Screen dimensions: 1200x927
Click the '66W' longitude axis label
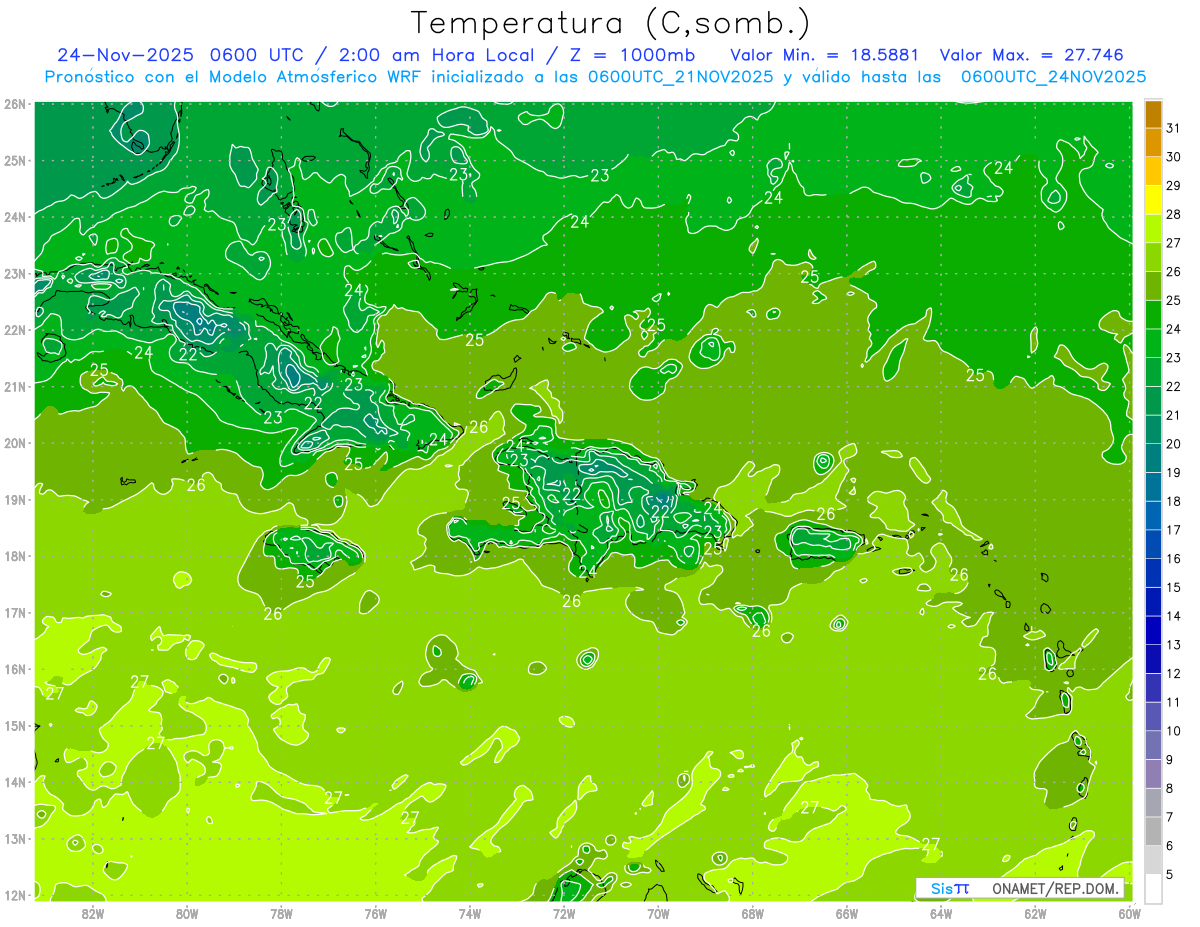846,913
